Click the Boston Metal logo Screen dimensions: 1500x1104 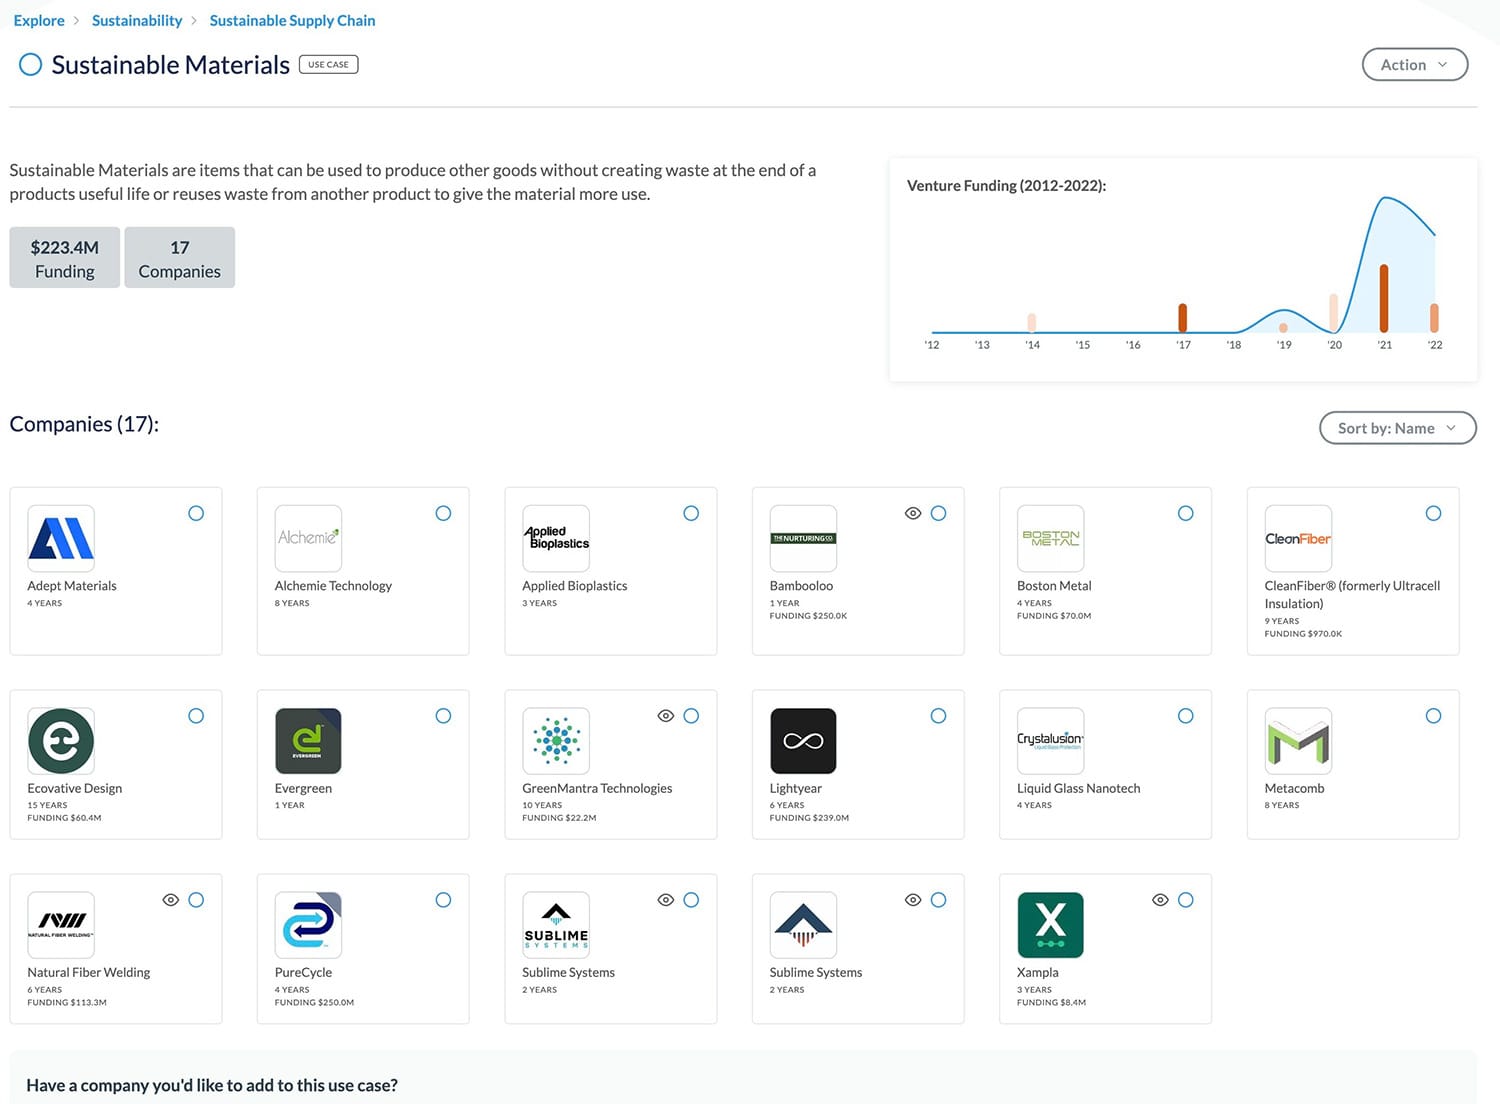tap(1050, 538)
